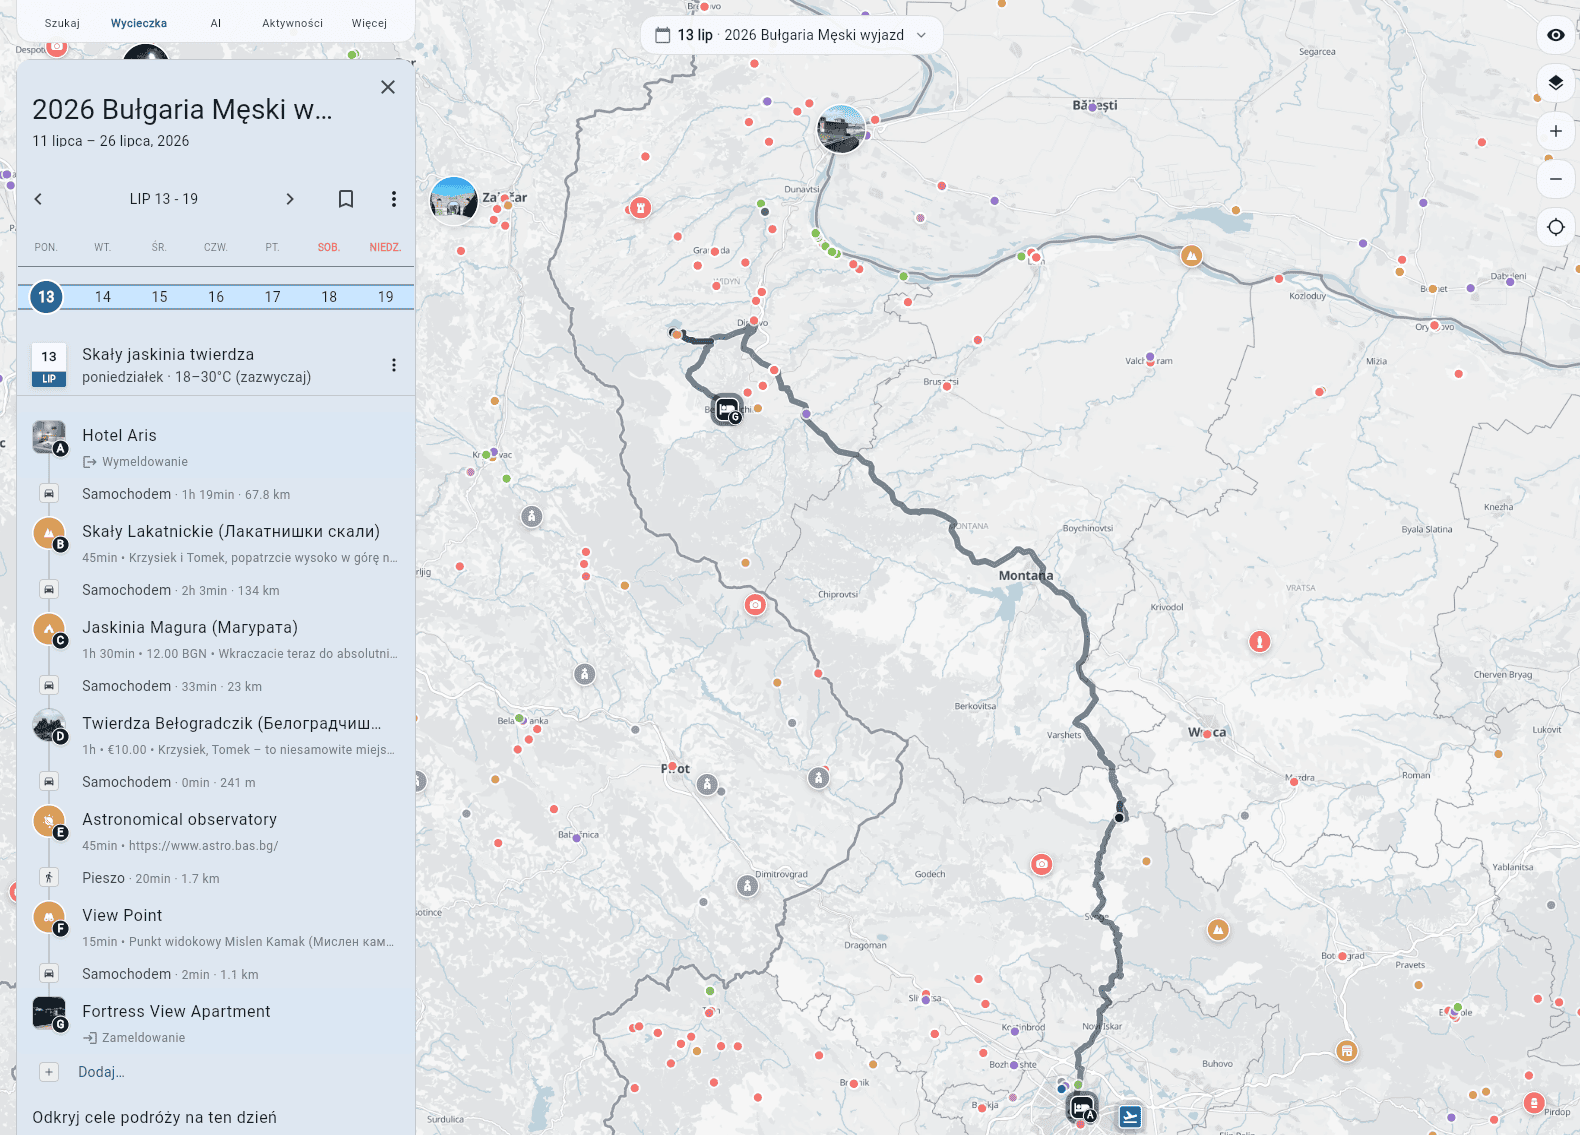The image size is (1580, 1135).
Task: Click the lodging marker A on the map
Action: click(x=1082, y=1108)
